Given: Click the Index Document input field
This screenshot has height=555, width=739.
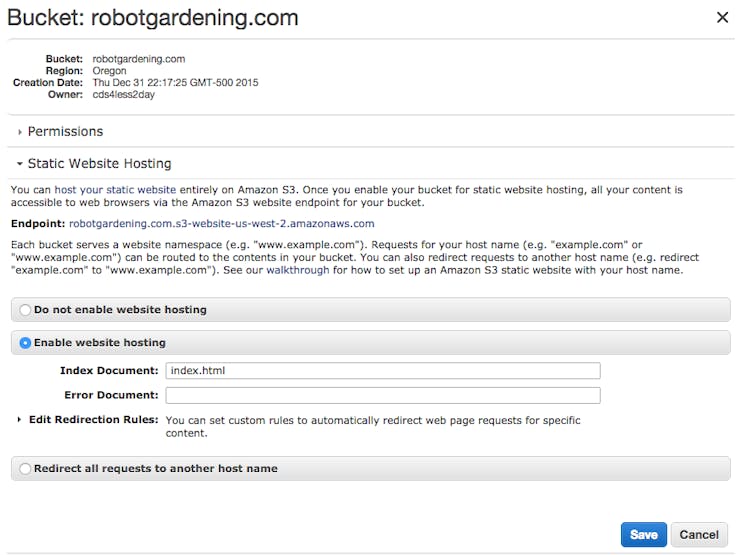Looking at the screenshot, I should point(383,371).
